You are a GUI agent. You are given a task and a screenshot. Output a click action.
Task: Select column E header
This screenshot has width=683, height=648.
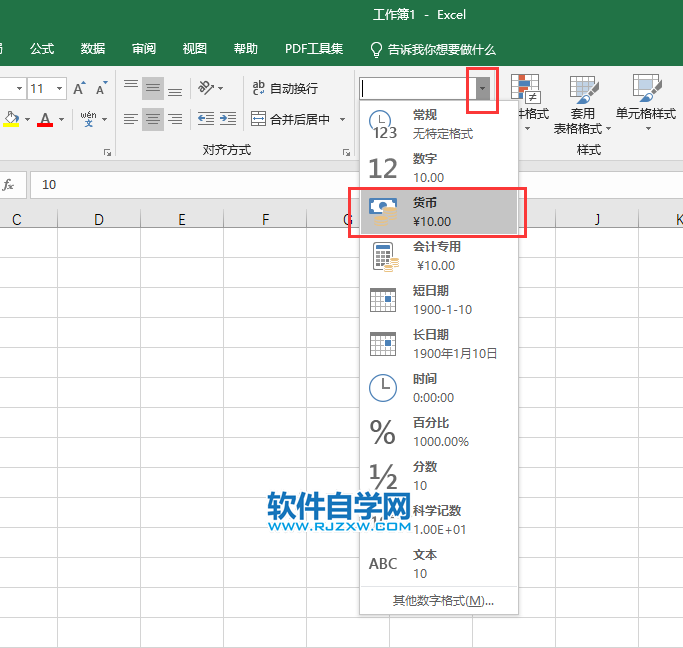(182, 219)
